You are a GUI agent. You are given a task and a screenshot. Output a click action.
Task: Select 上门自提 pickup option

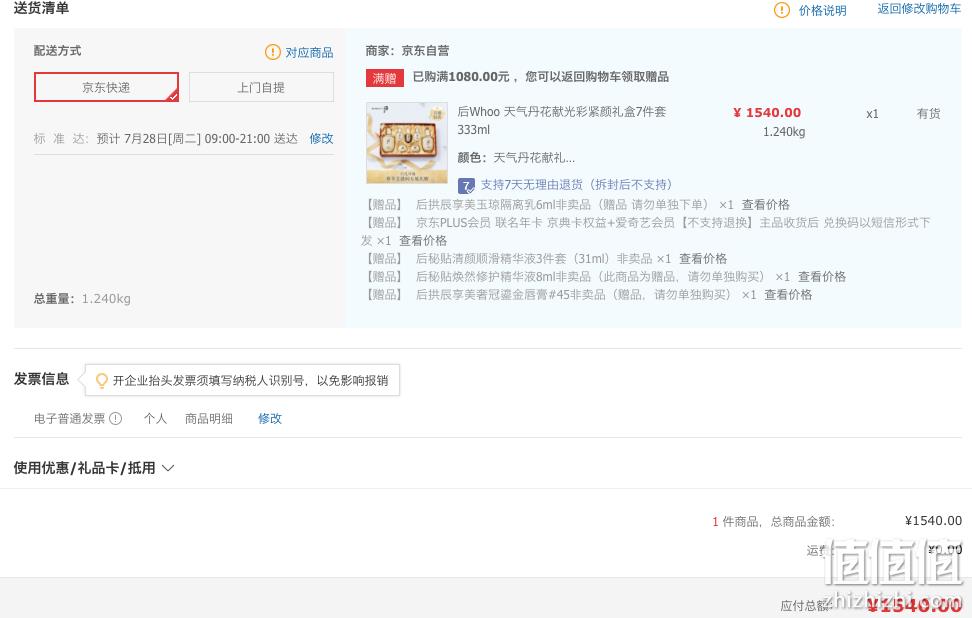click(x=261, y=87)
